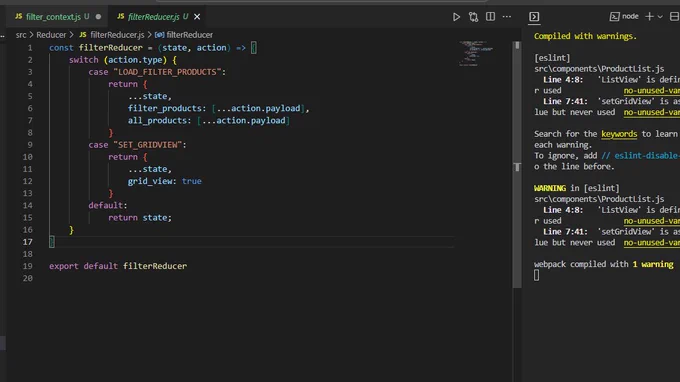The image size is (680, 382).
Task: Click the "LOAD_FILTER_PRODUCTS" string in code
Action: [x=167, y=72]
